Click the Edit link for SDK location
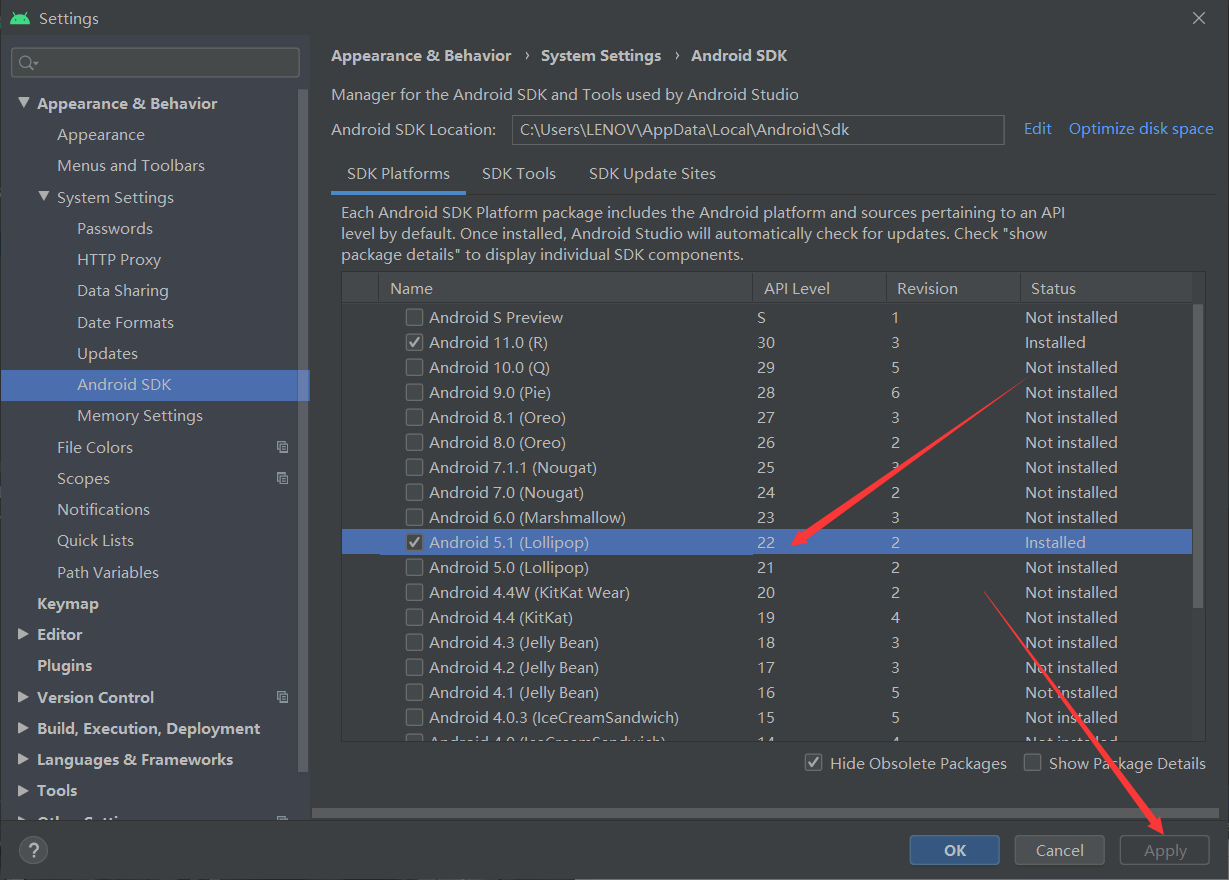The height and width of the screenshot is (880, 1229). tap(1038, 129)
